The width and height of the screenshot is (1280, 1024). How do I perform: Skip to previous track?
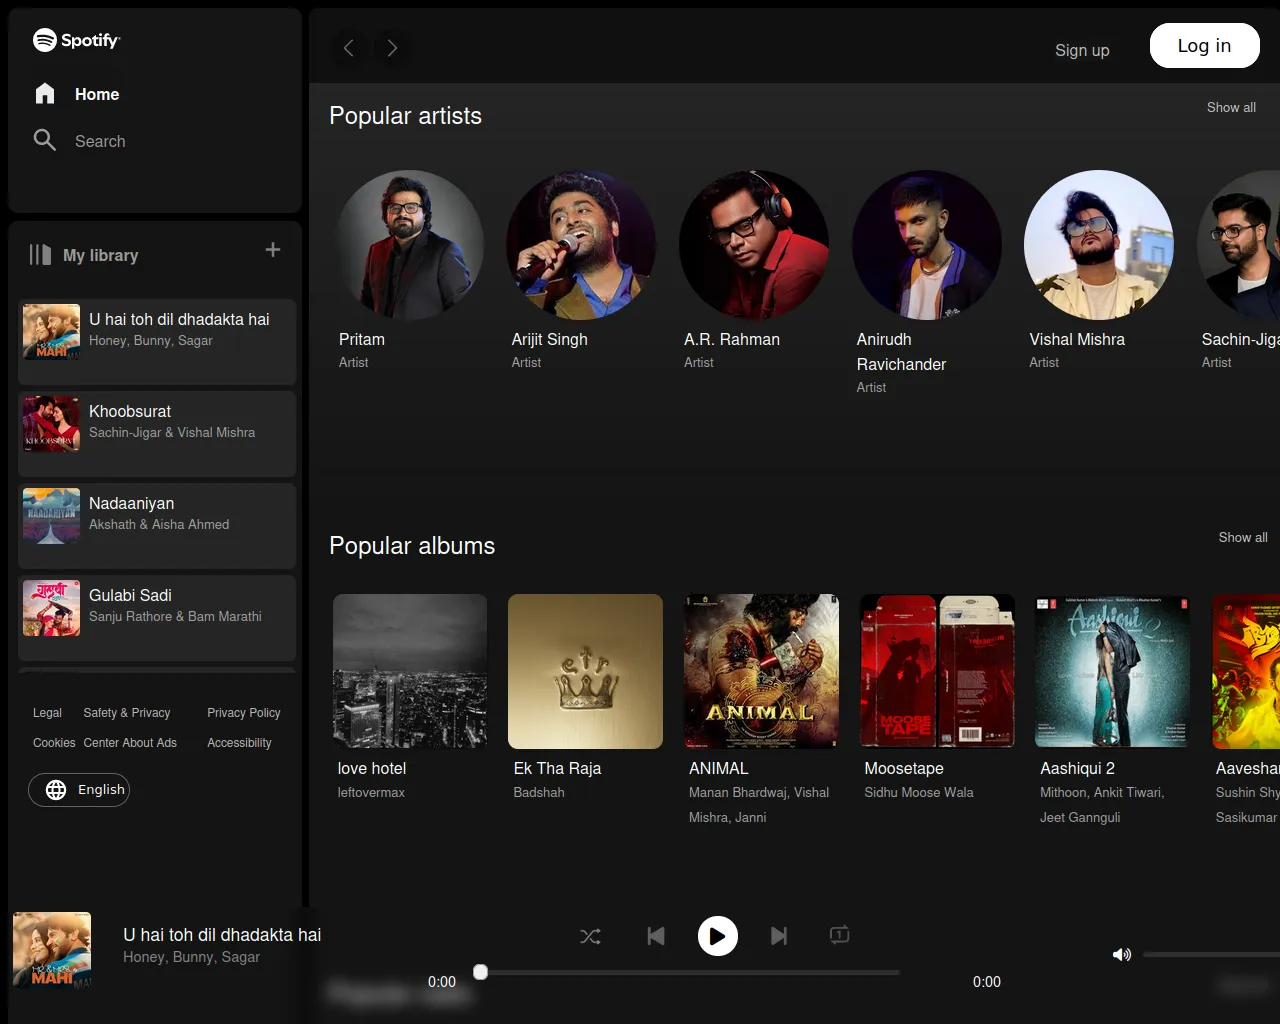click(656, 936)
